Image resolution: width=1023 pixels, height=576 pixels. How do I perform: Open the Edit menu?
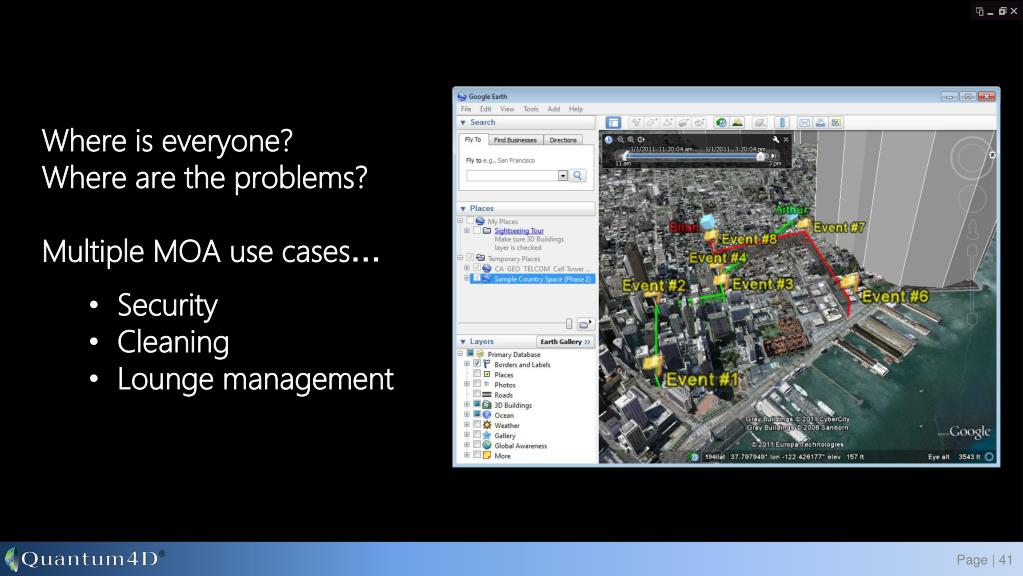tap(485, 109)
